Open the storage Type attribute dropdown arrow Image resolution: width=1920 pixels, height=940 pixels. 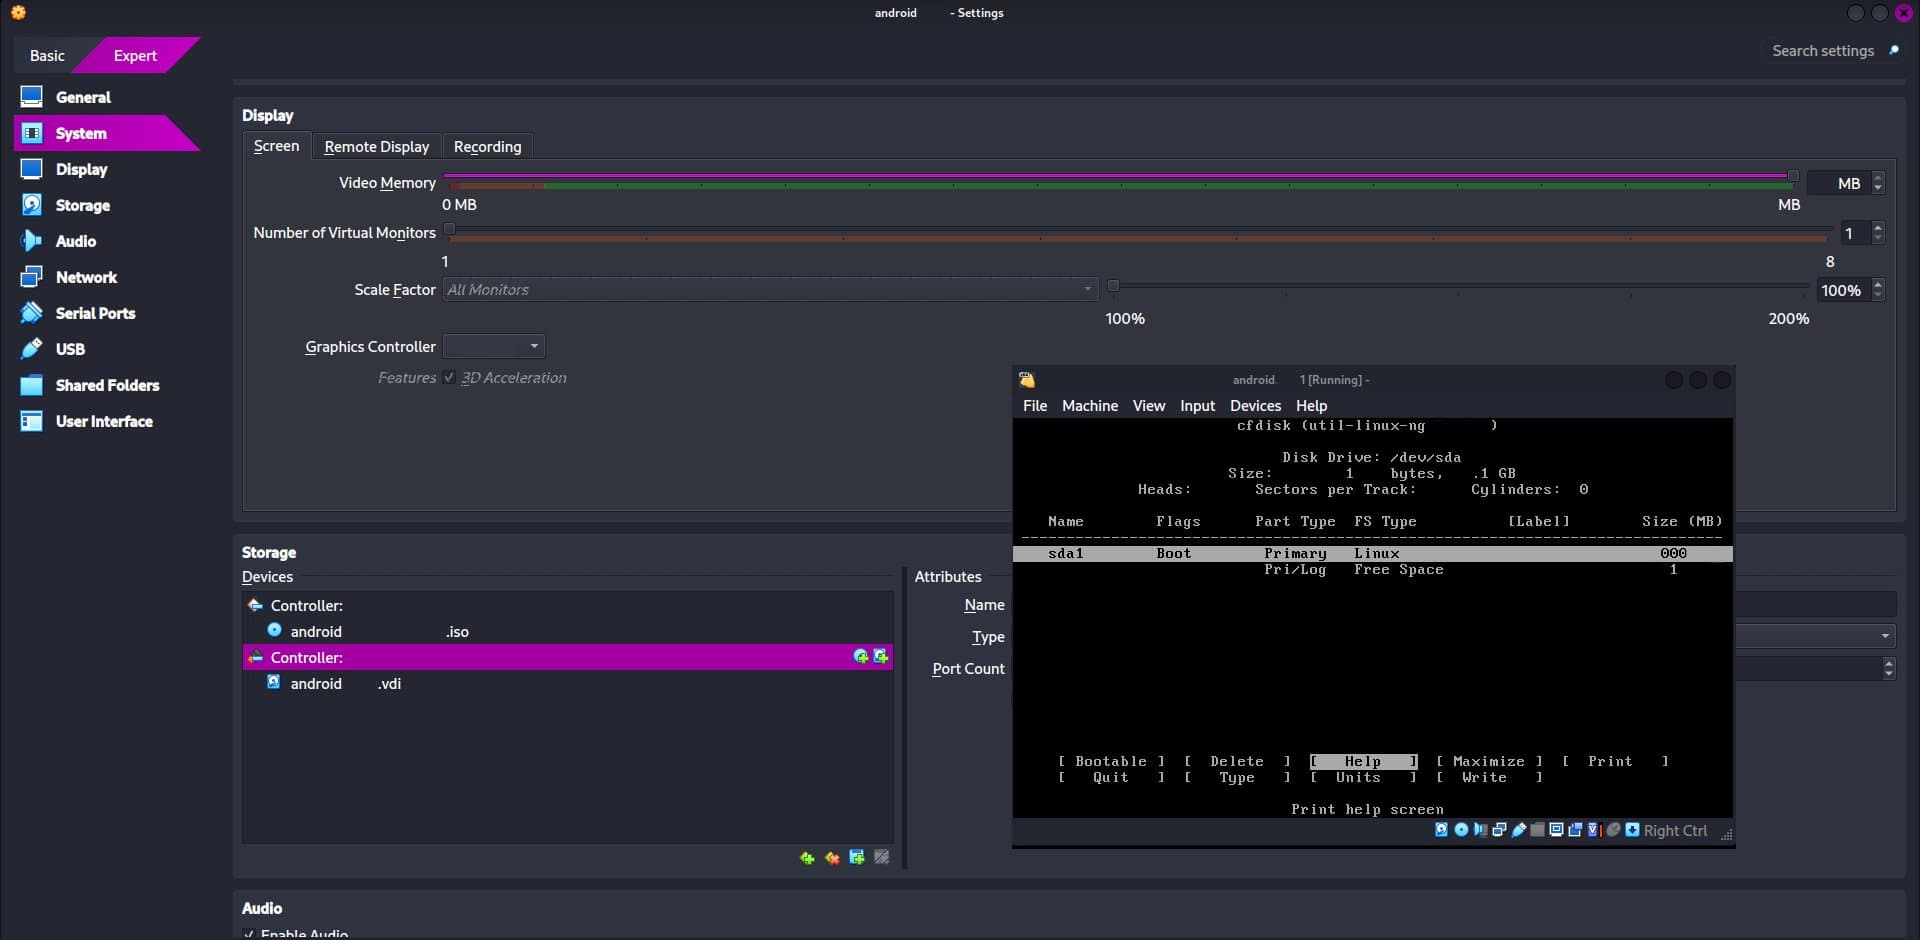pos(1885,636)
